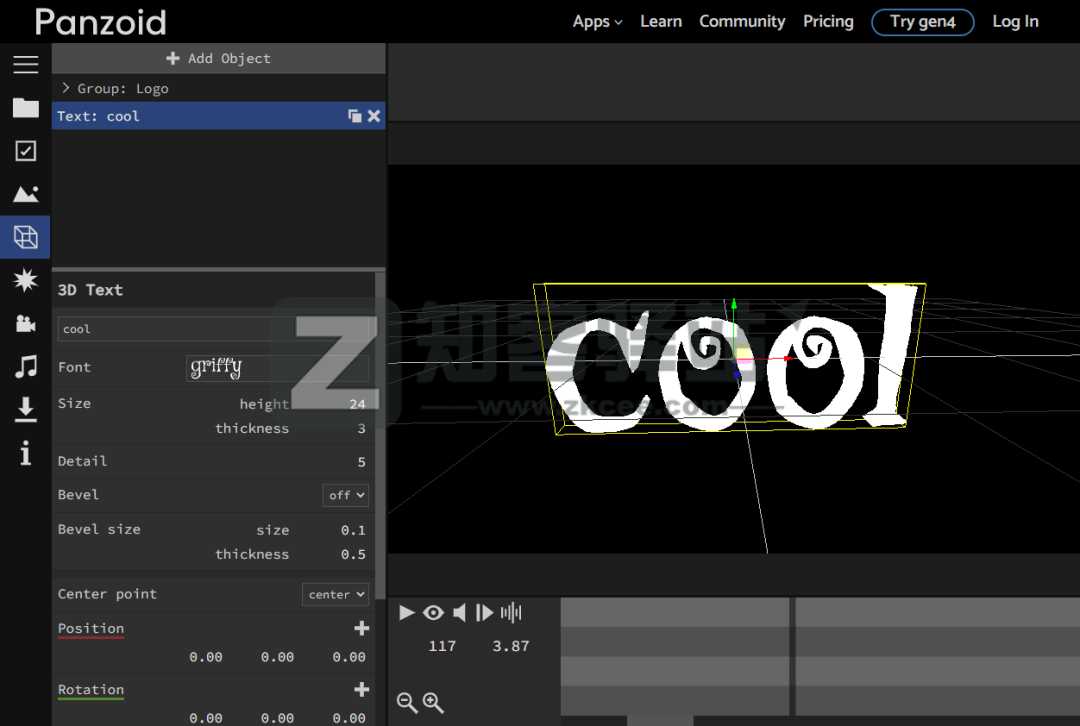
Task: Select the 3D objects cube tool
Action: click(25, 237)
